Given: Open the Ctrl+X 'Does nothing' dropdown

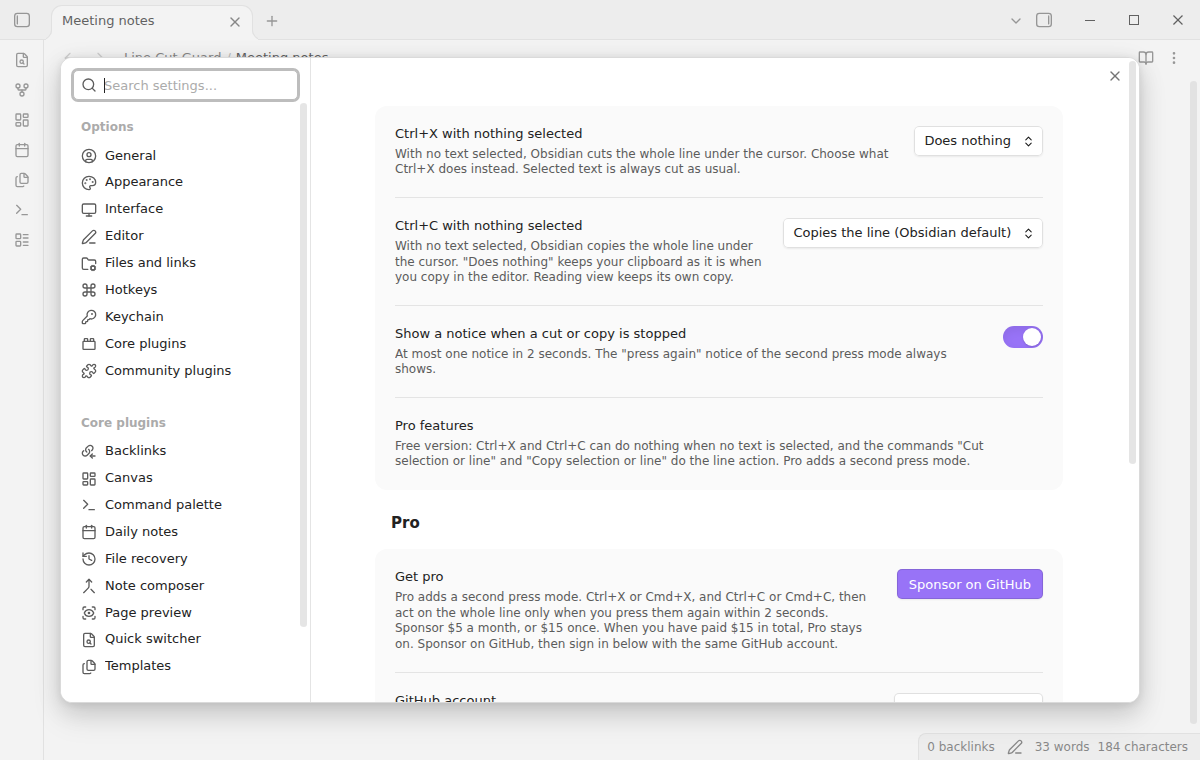Looking at the screenshot, I should (x=978, y=141).
